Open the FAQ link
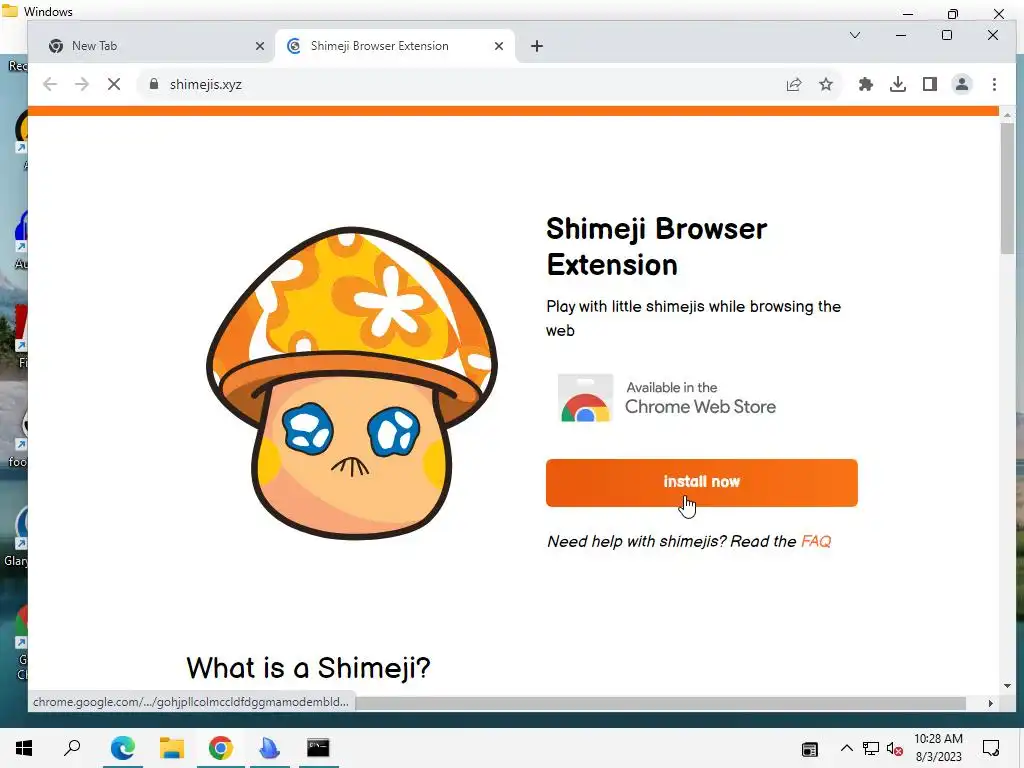This screenshot has height=768, width=1024. (x=816, y=541)
